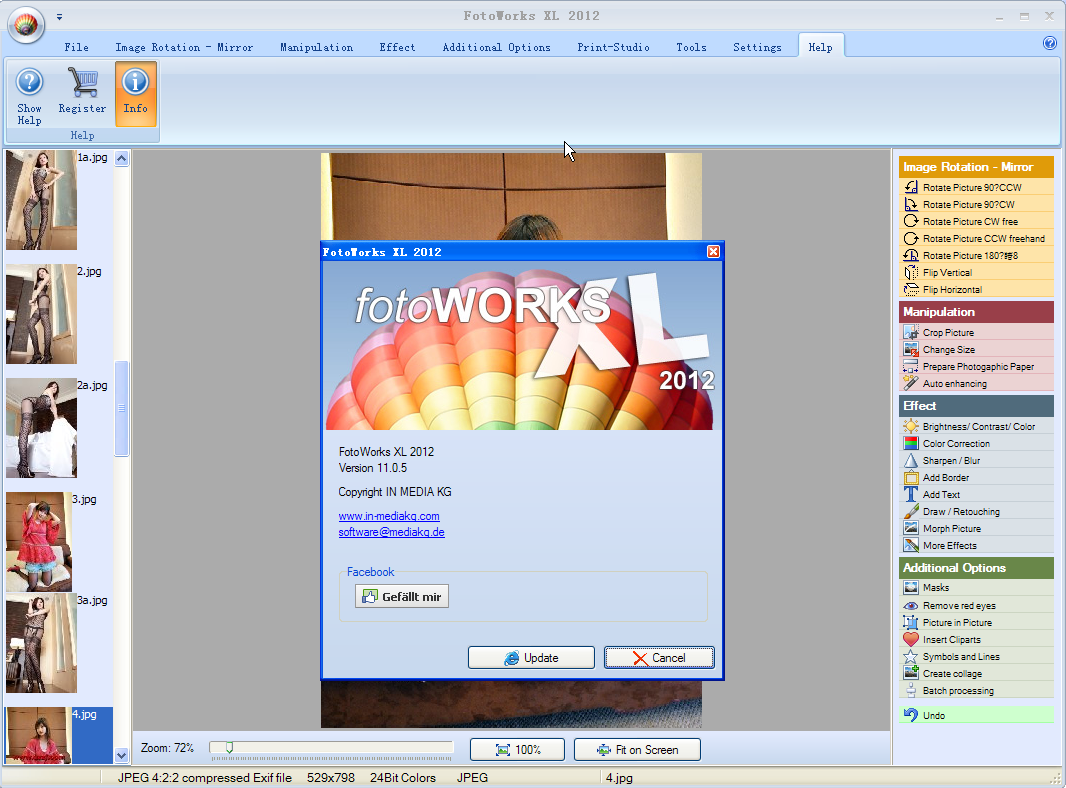
Task: Click thumbnail list scroll down arrow
Action: [122, 755]
